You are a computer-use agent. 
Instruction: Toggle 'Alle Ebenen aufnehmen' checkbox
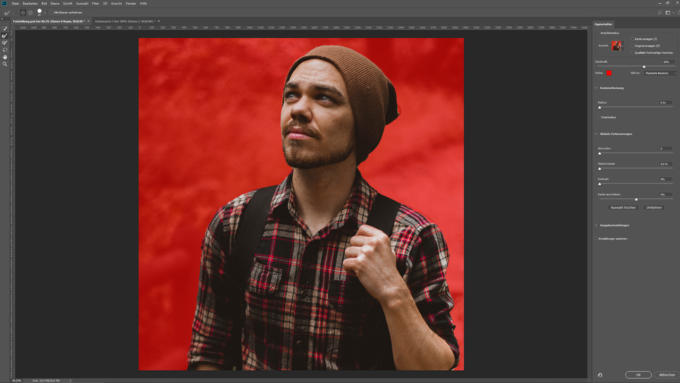click(51, 13)
